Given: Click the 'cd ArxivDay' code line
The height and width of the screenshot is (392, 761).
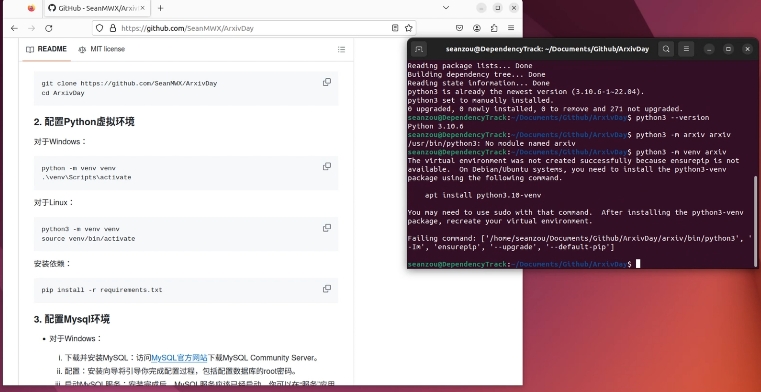Looking at the screenshot, I should click(x=63, y=93).
